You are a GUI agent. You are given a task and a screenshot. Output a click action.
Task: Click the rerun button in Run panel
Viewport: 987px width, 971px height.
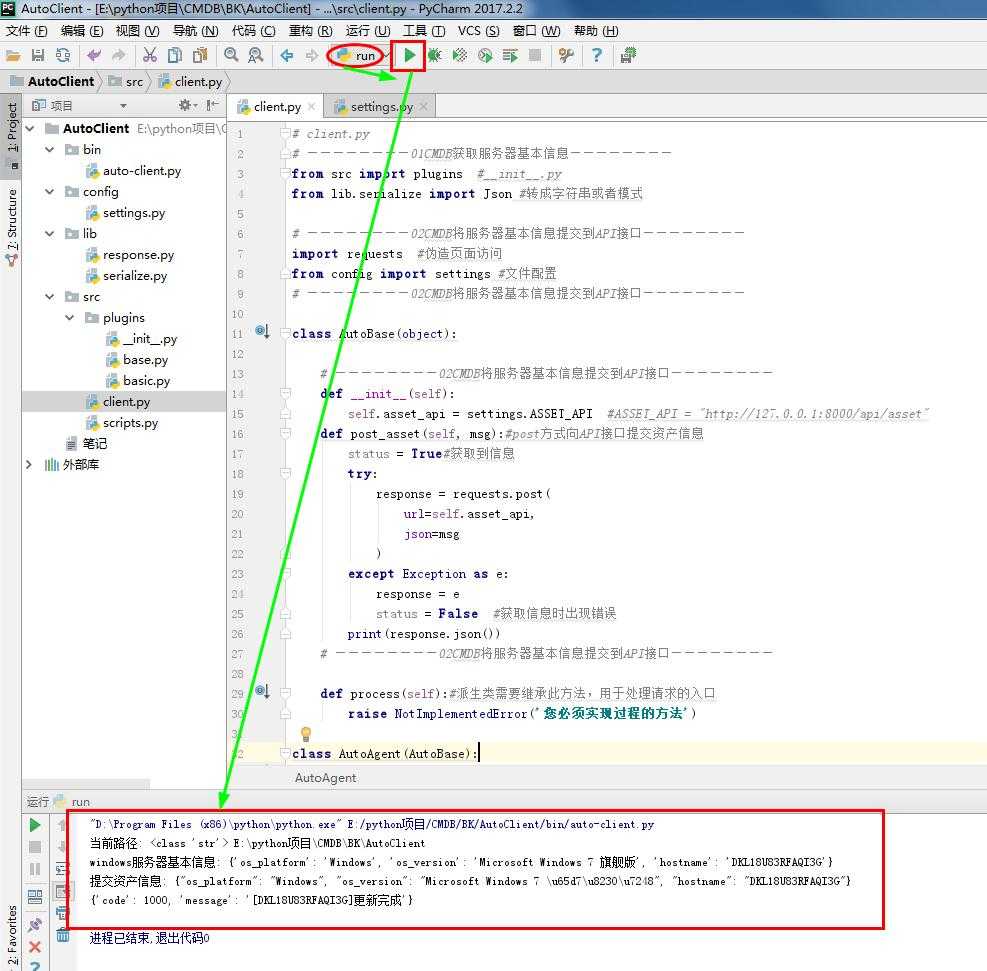[35, 825]
